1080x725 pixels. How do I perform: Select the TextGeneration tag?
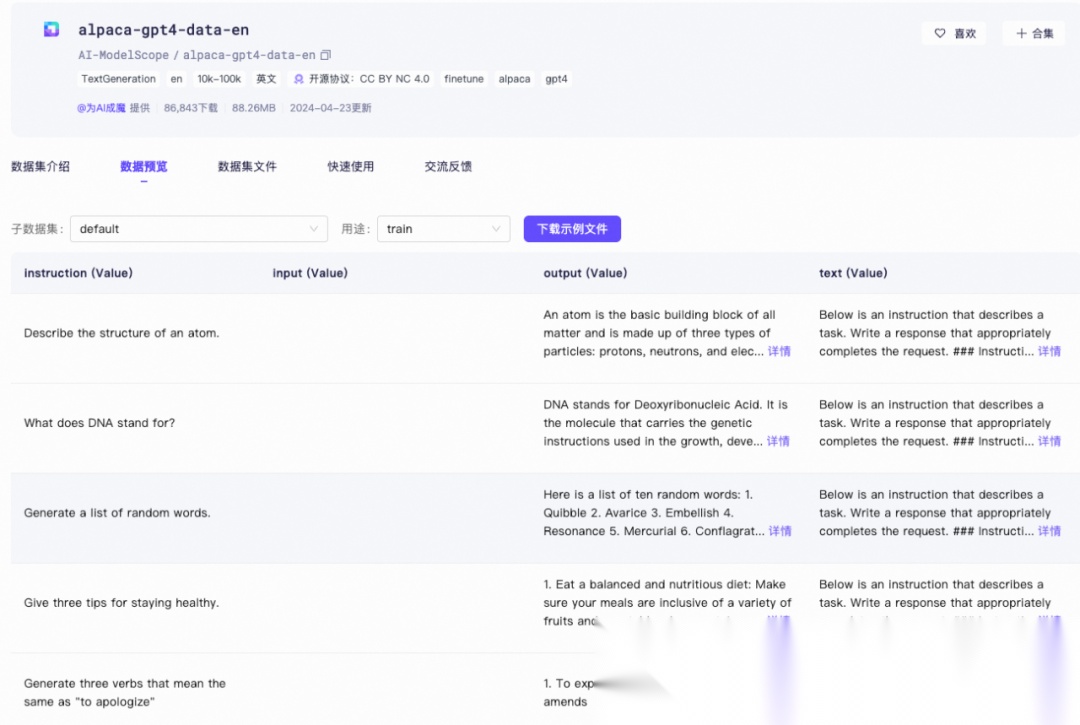[x=118, y=79]
